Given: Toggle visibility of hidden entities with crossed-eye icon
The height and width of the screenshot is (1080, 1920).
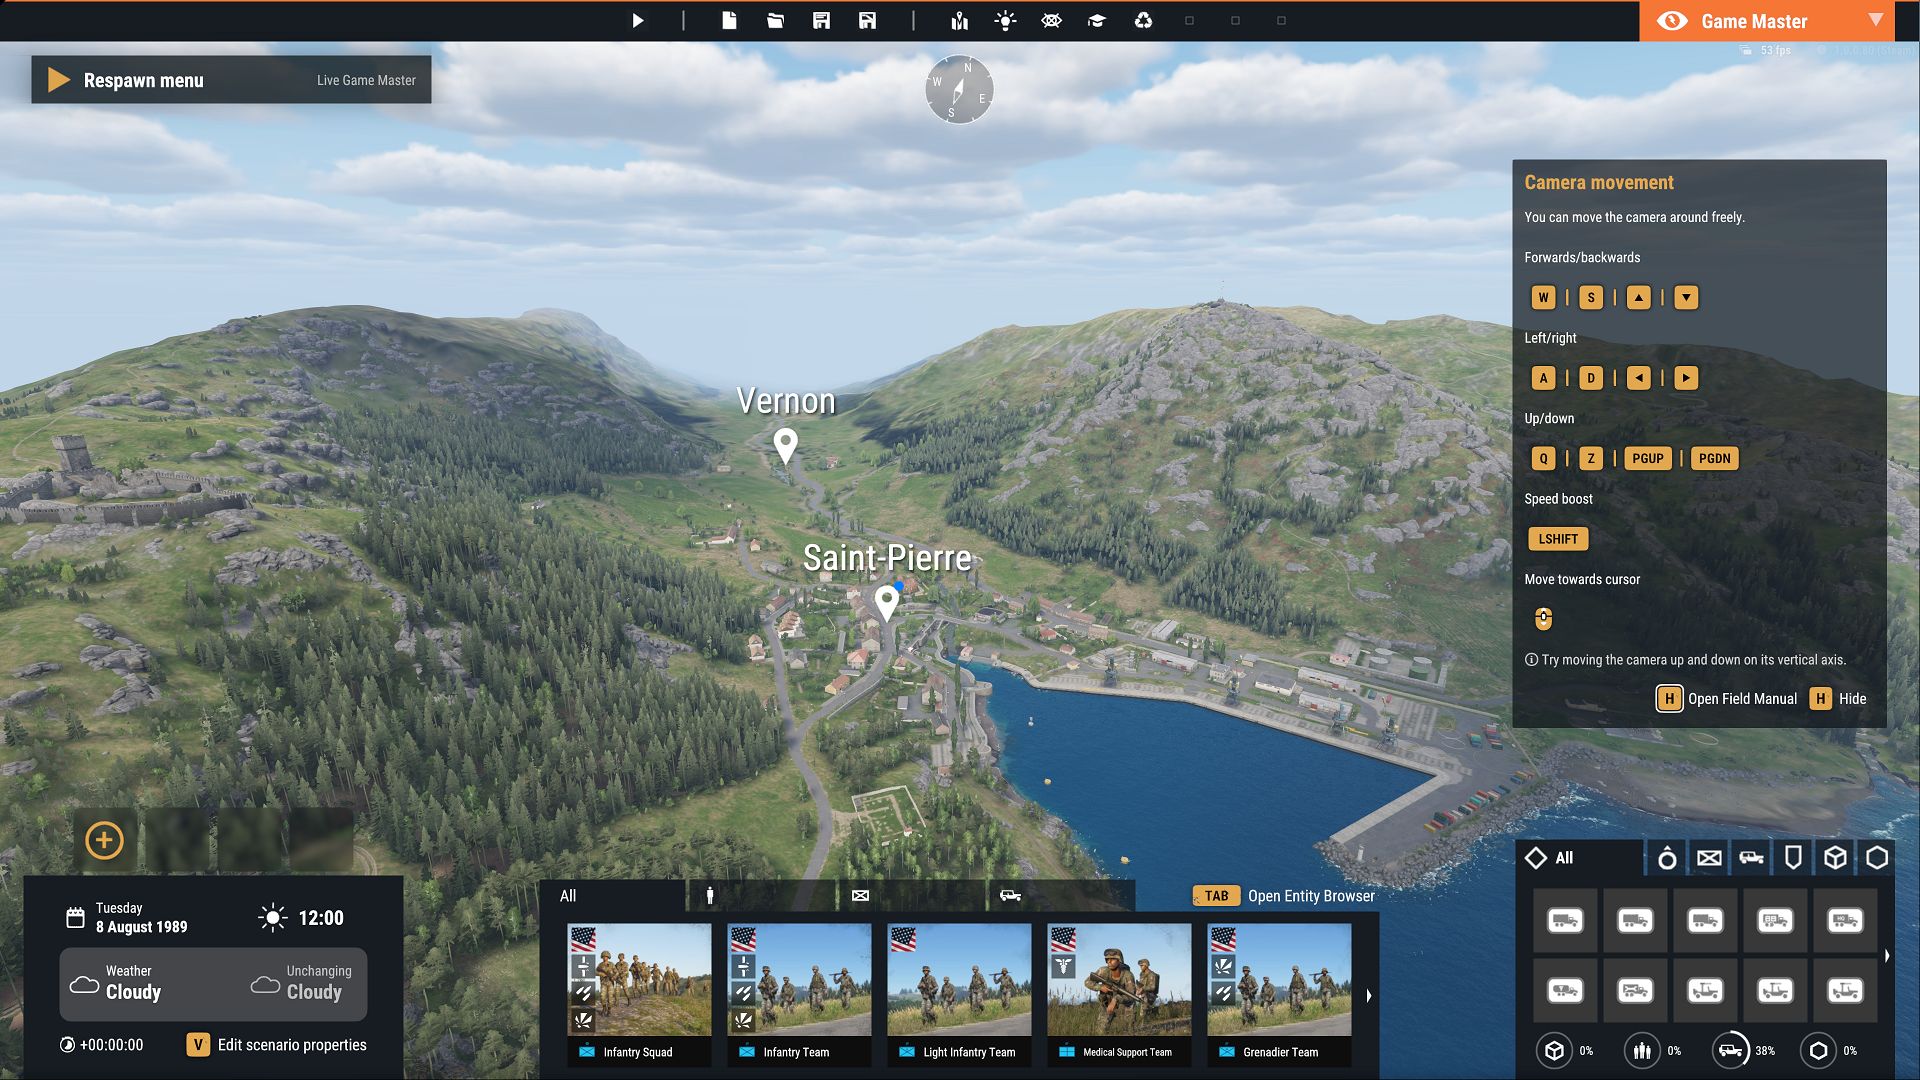Looking at the screenshot, I should 1051,19.
